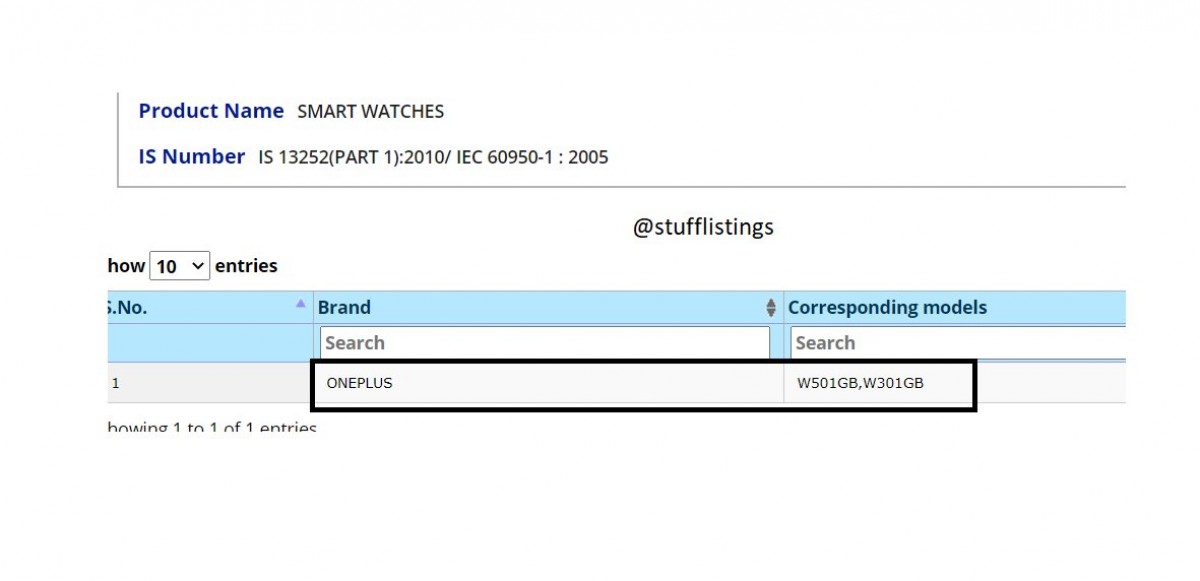1200x581 pixels.
Task: Click the Product Name label
Action: point(211,111)
